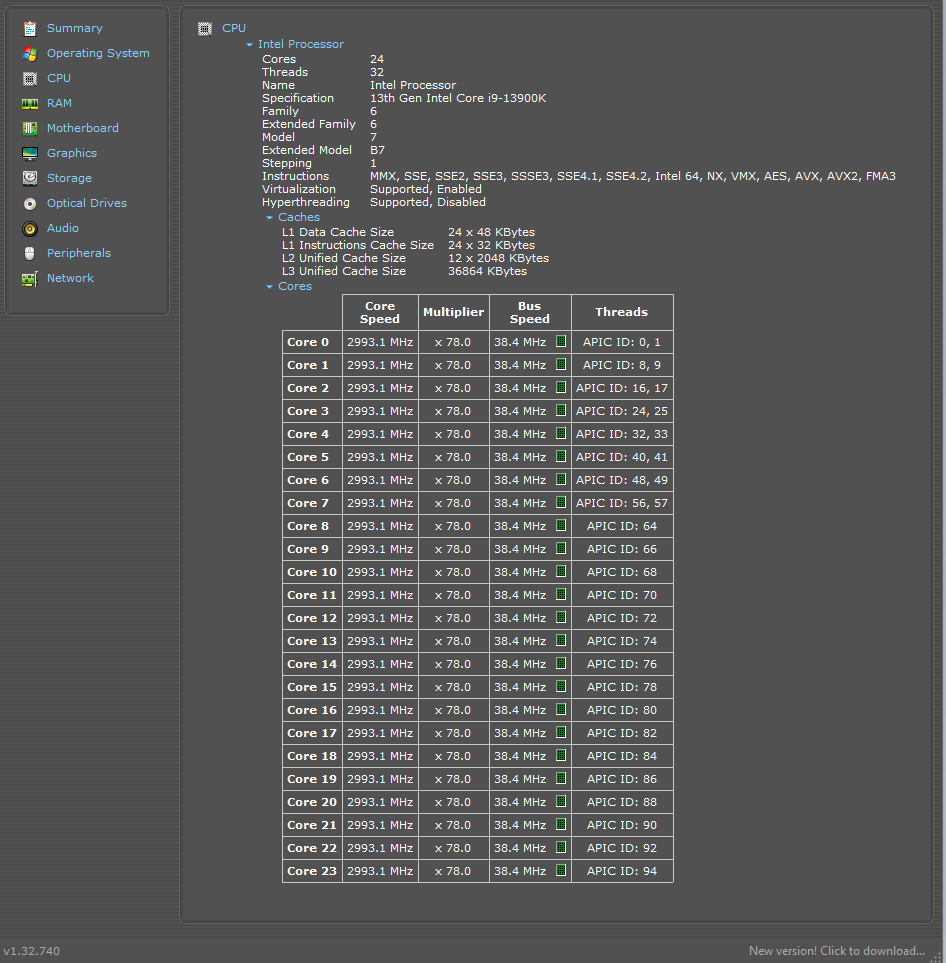Screen dimensions: 946x963
Task: Click Core 10 speed 2993.1 MHz cell
Action: (380, 572)
